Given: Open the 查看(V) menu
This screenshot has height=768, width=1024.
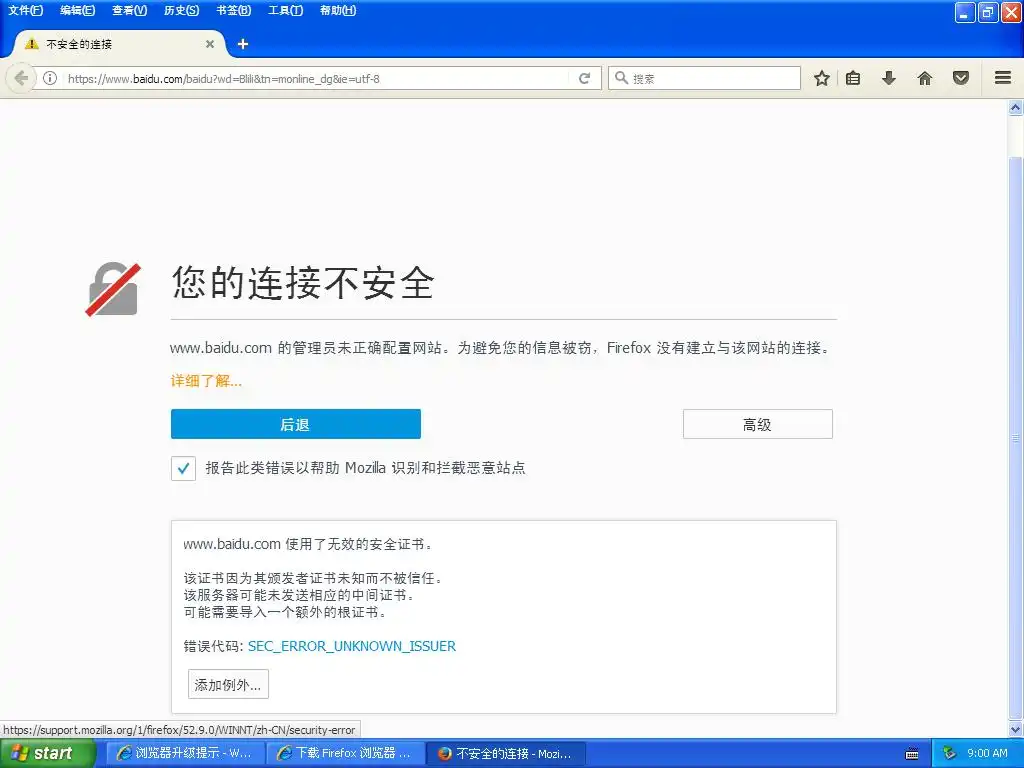Looking at the screenshot, I should (129, 10).
